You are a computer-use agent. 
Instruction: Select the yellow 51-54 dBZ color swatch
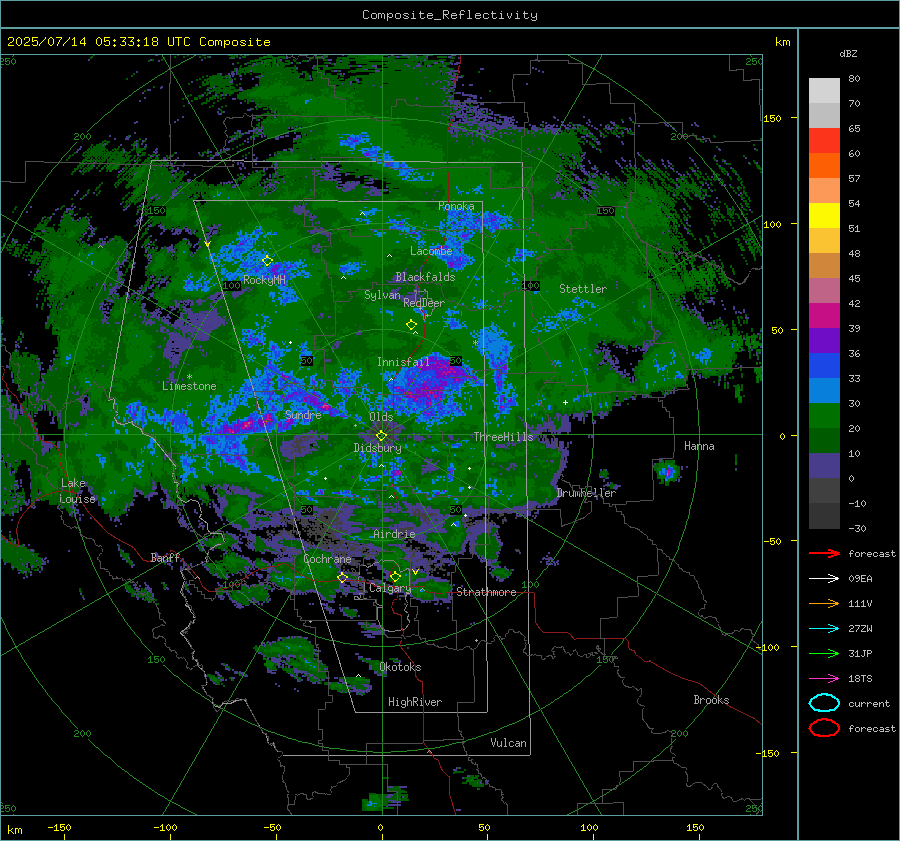(824, 216)
